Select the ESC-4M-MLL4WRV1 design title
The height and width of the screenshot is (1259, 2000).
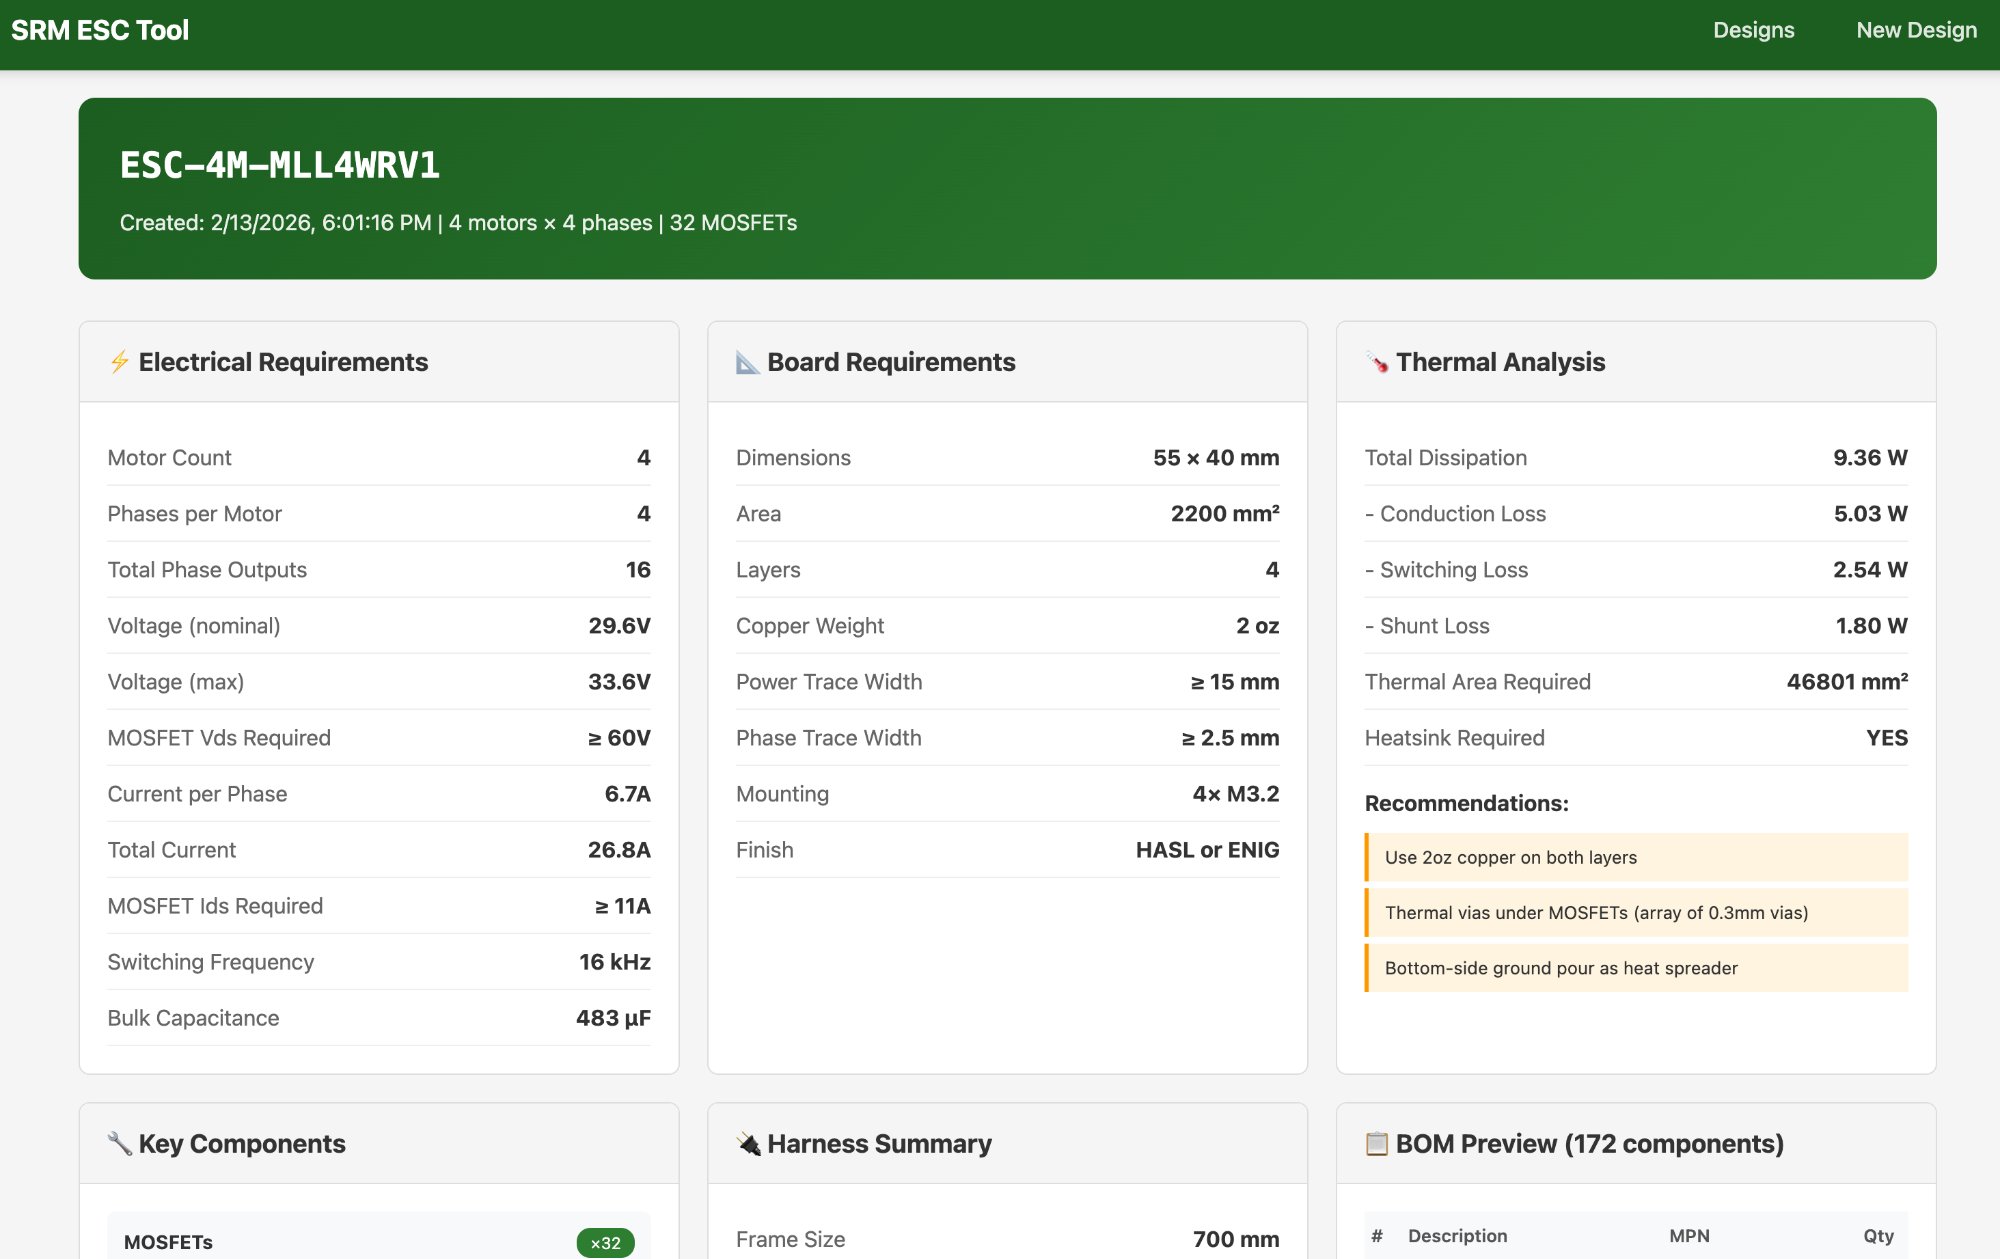coord(279,166)
